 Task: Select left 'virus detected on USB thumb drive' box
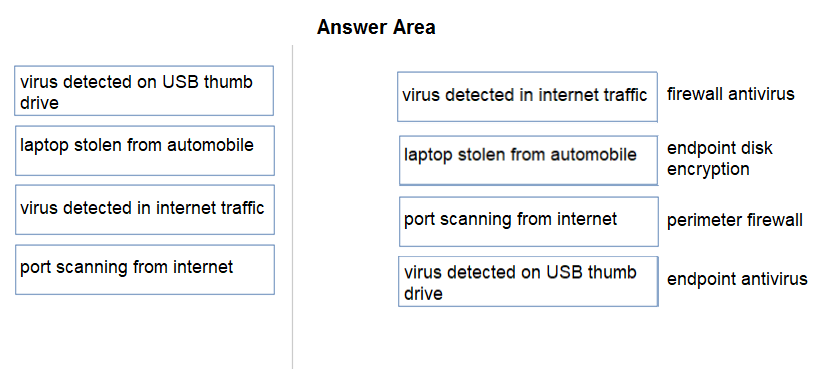click(x=144, y=91)
